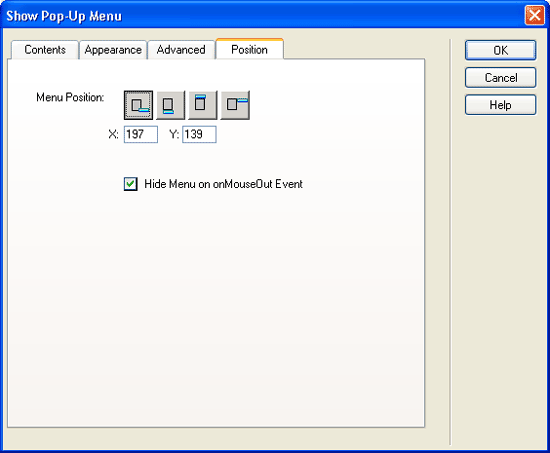Toggle the Hide Menu on onMouseOut checkbox
550x453 pixels.
click(130, 184)
